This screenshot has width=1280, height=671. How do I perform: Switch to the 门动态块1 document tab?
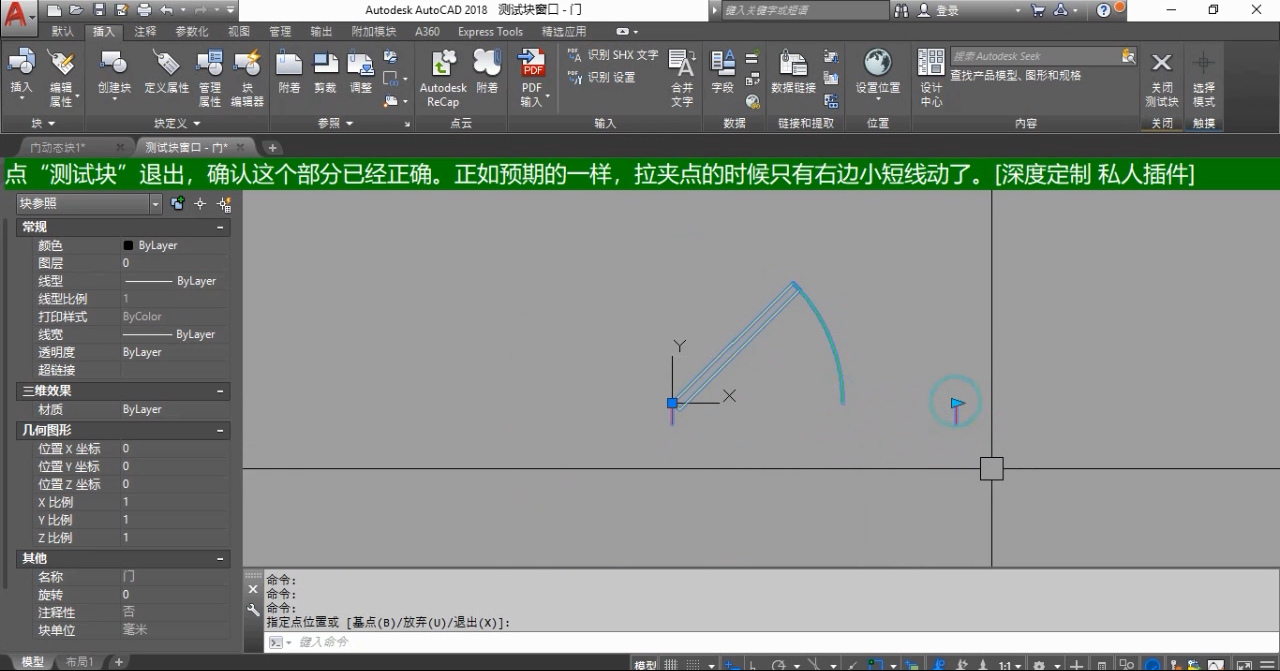click(x=58, y=148)
